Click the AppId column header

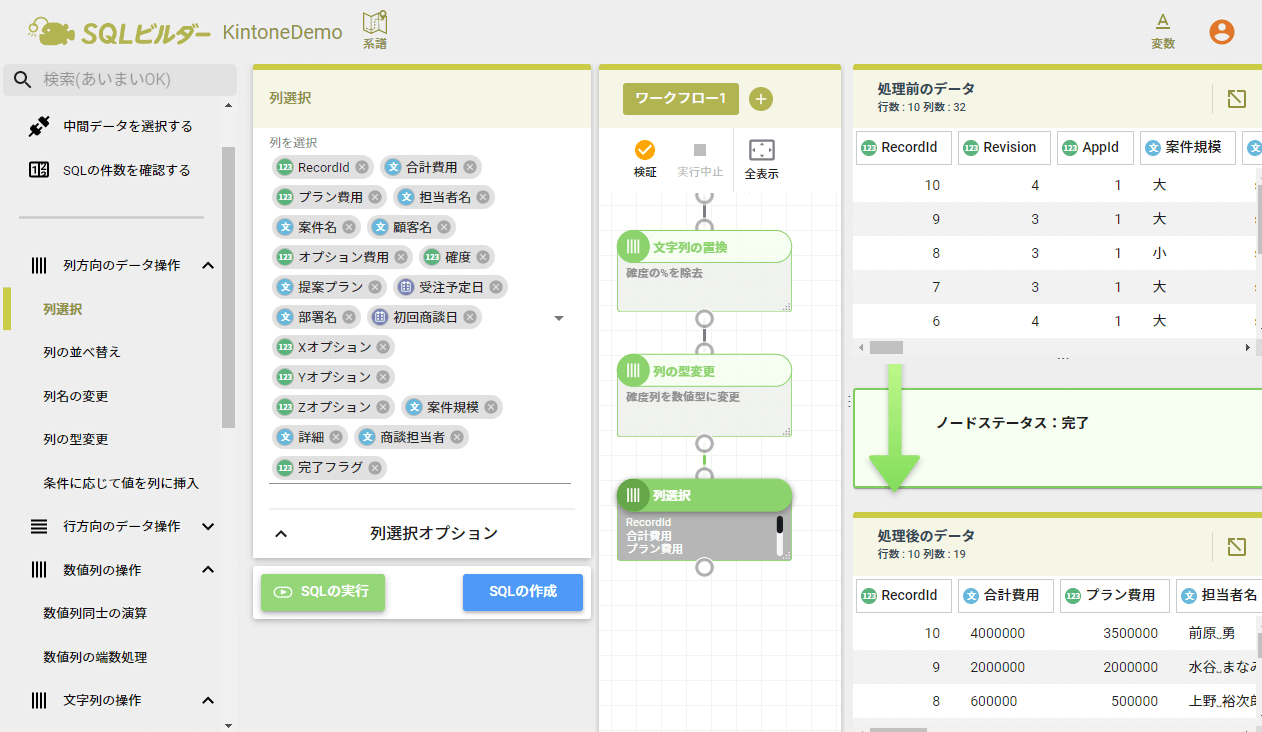tap(1094, 147)
